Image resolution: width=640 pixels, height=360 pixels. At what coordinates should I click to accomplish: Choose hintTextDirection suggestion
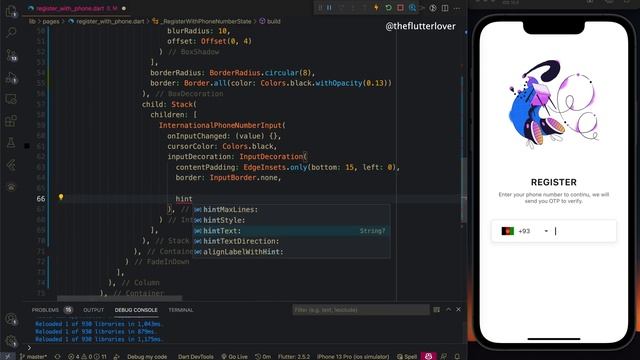pyautogui.click(x=291, y=242)
